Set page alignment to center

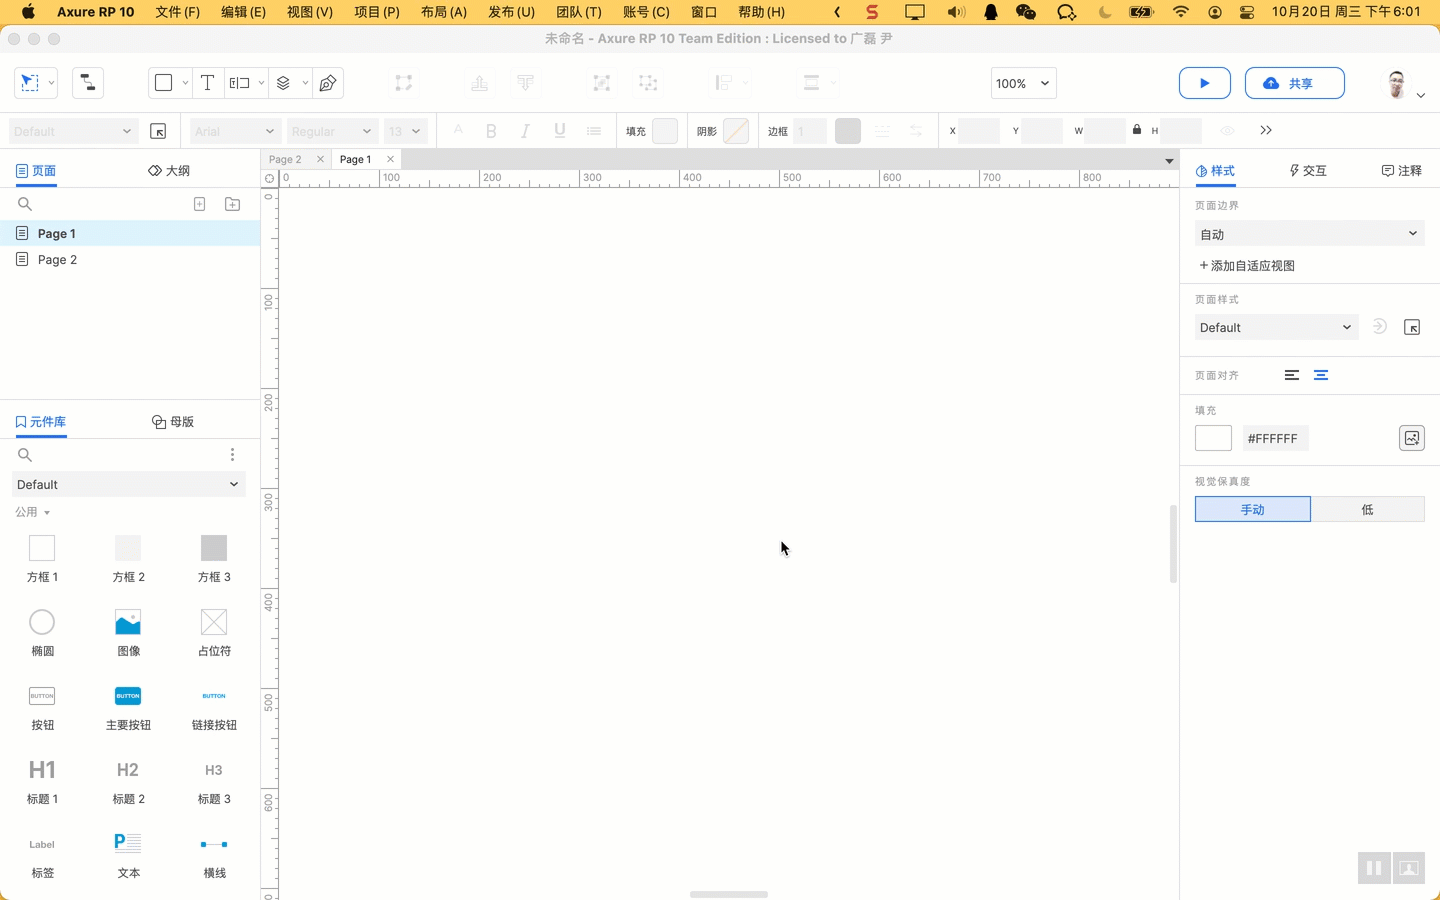point(1321,375)
